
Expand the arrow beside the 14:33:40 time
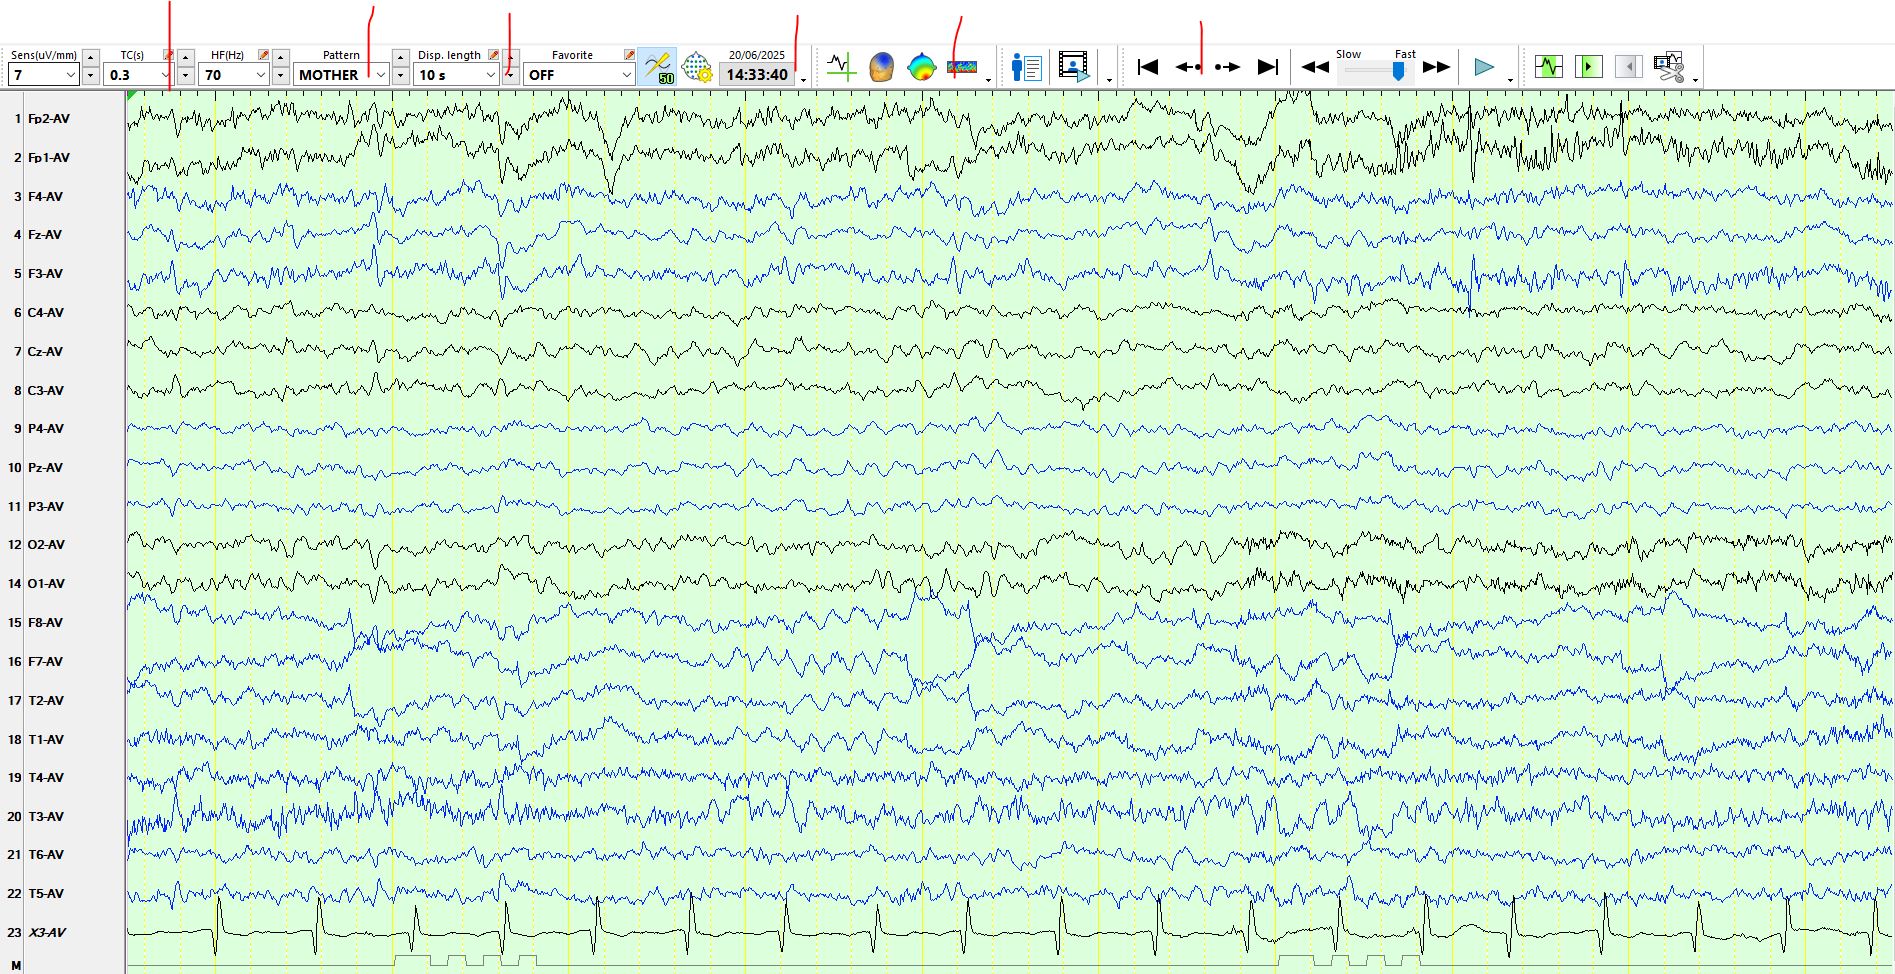pyautogui.click(x=803, y=80)
